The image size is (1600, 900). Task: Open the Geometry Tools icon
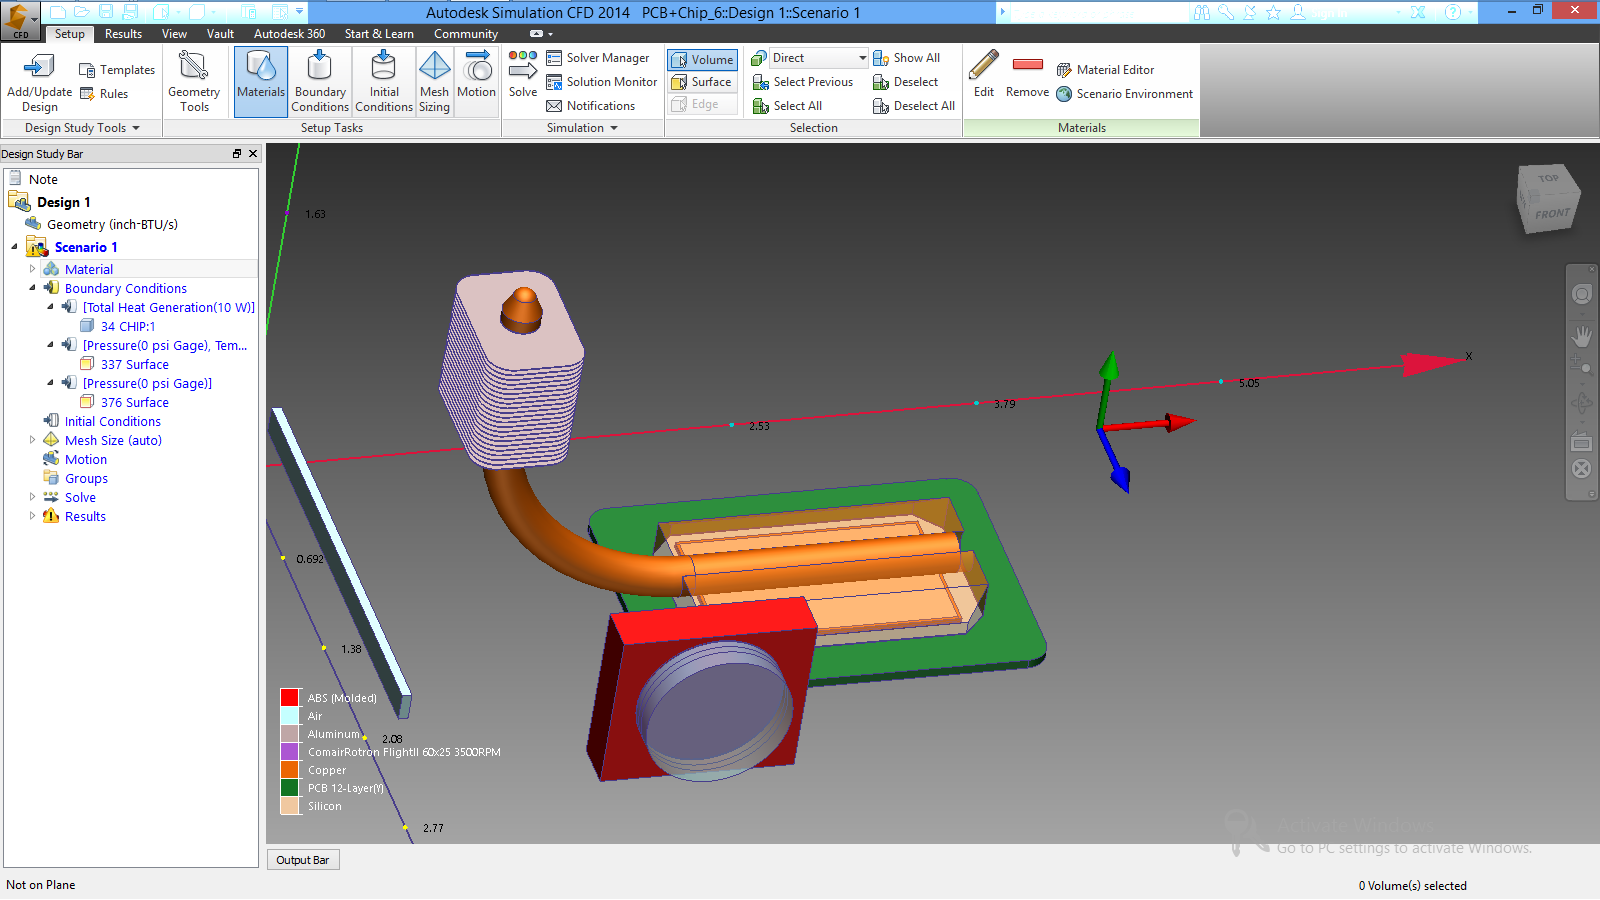pos(193,67)
